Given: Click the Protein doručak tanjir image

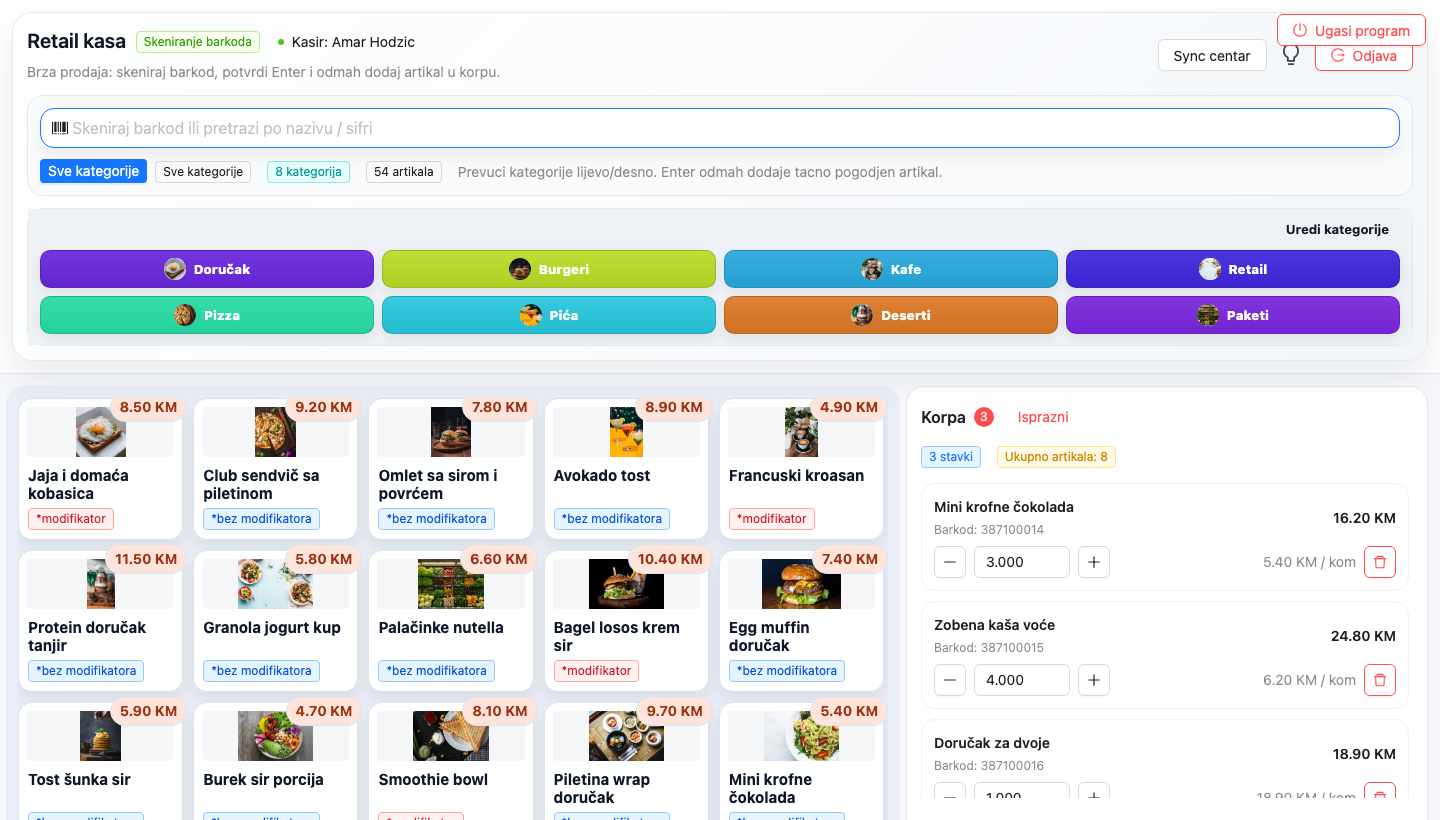Looking at the screenshot, I should coord(101,584).
